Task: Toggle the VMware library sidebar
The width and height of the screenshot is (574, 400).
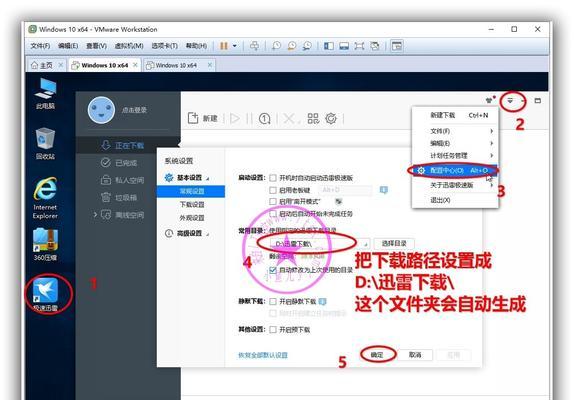Action: tap(329, 46)
